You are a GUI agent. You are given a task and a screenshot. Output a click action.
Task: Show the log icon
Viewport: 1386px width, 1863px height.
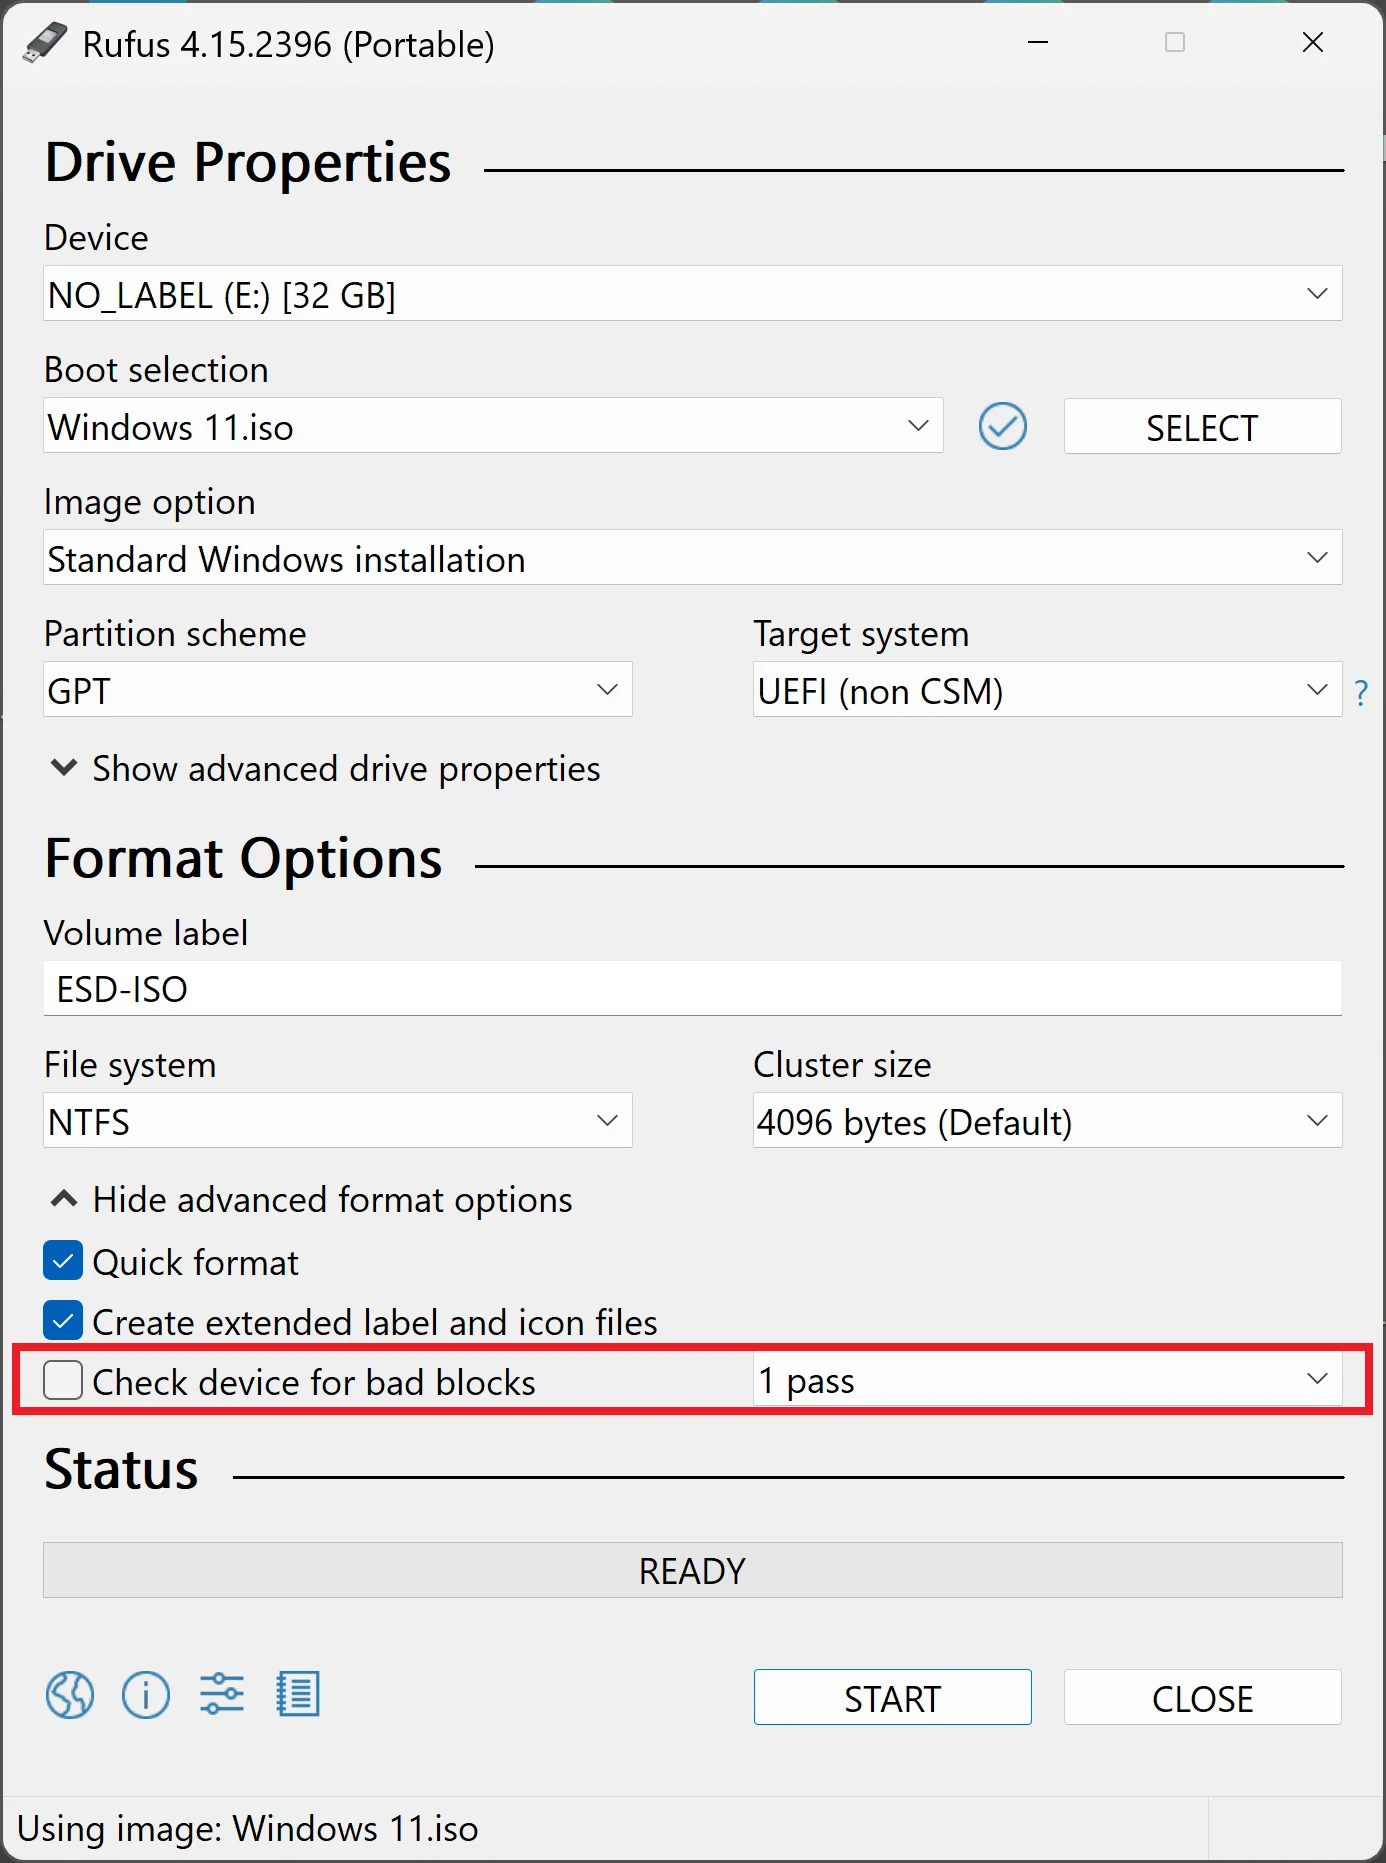298,1695
